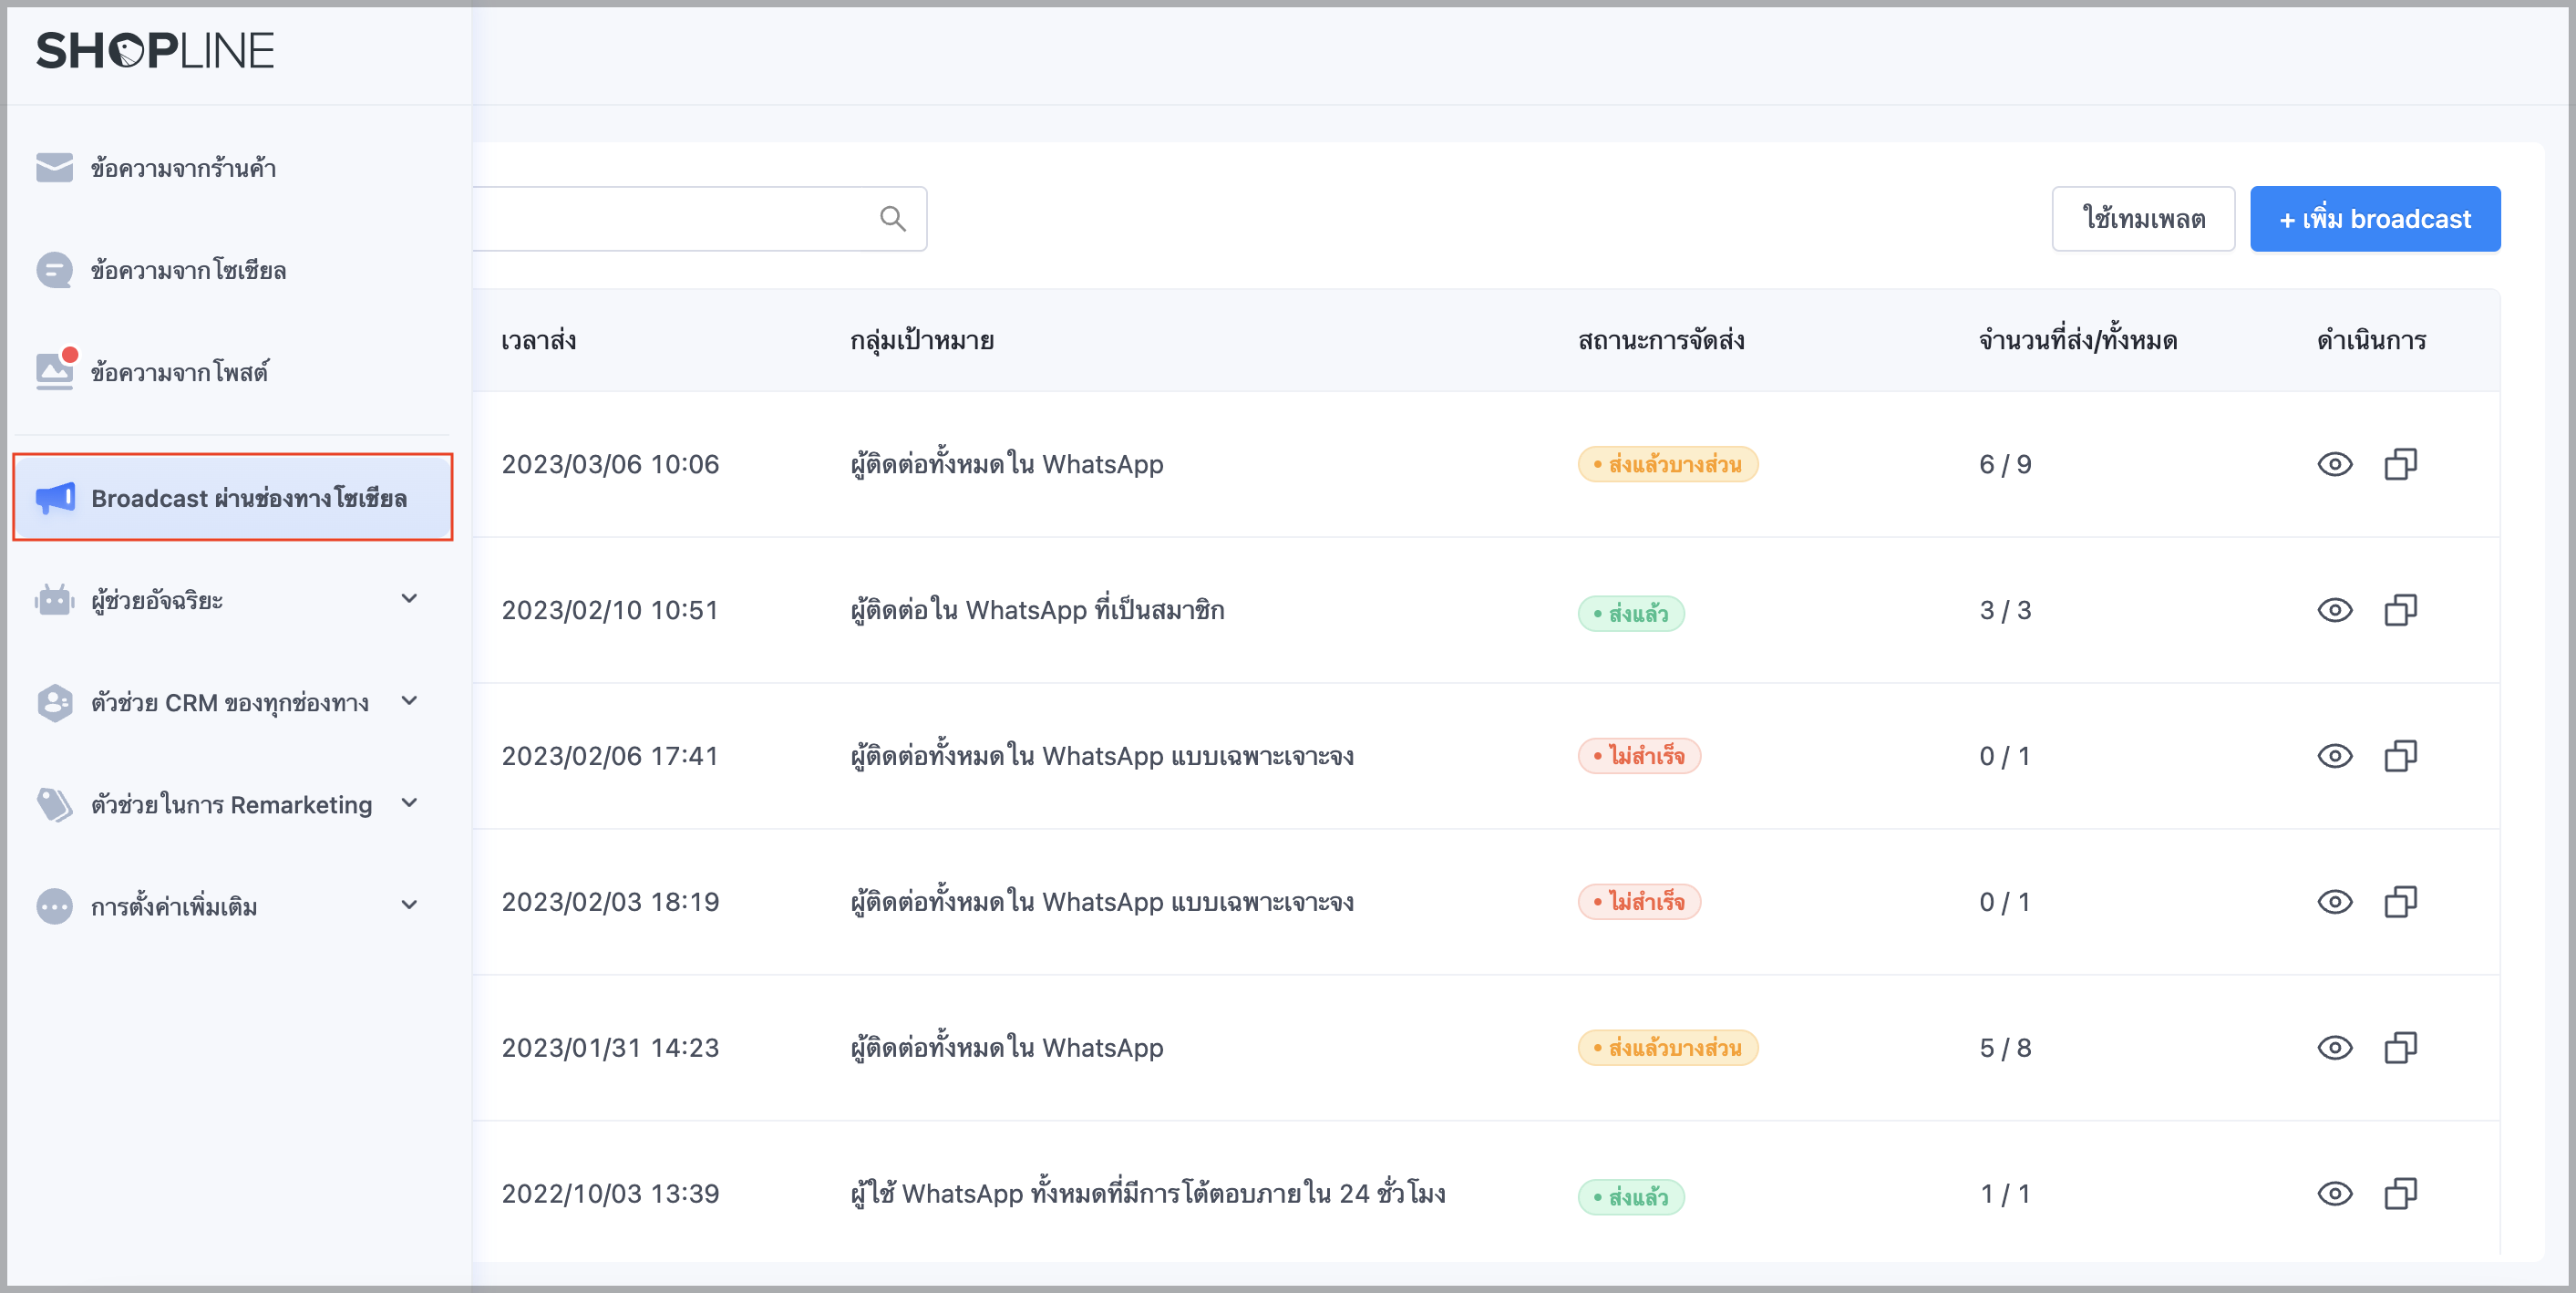Click the เวลาส่ง column header
The height and width of the screenshot is (1293, 2576).
coord(539,340)
